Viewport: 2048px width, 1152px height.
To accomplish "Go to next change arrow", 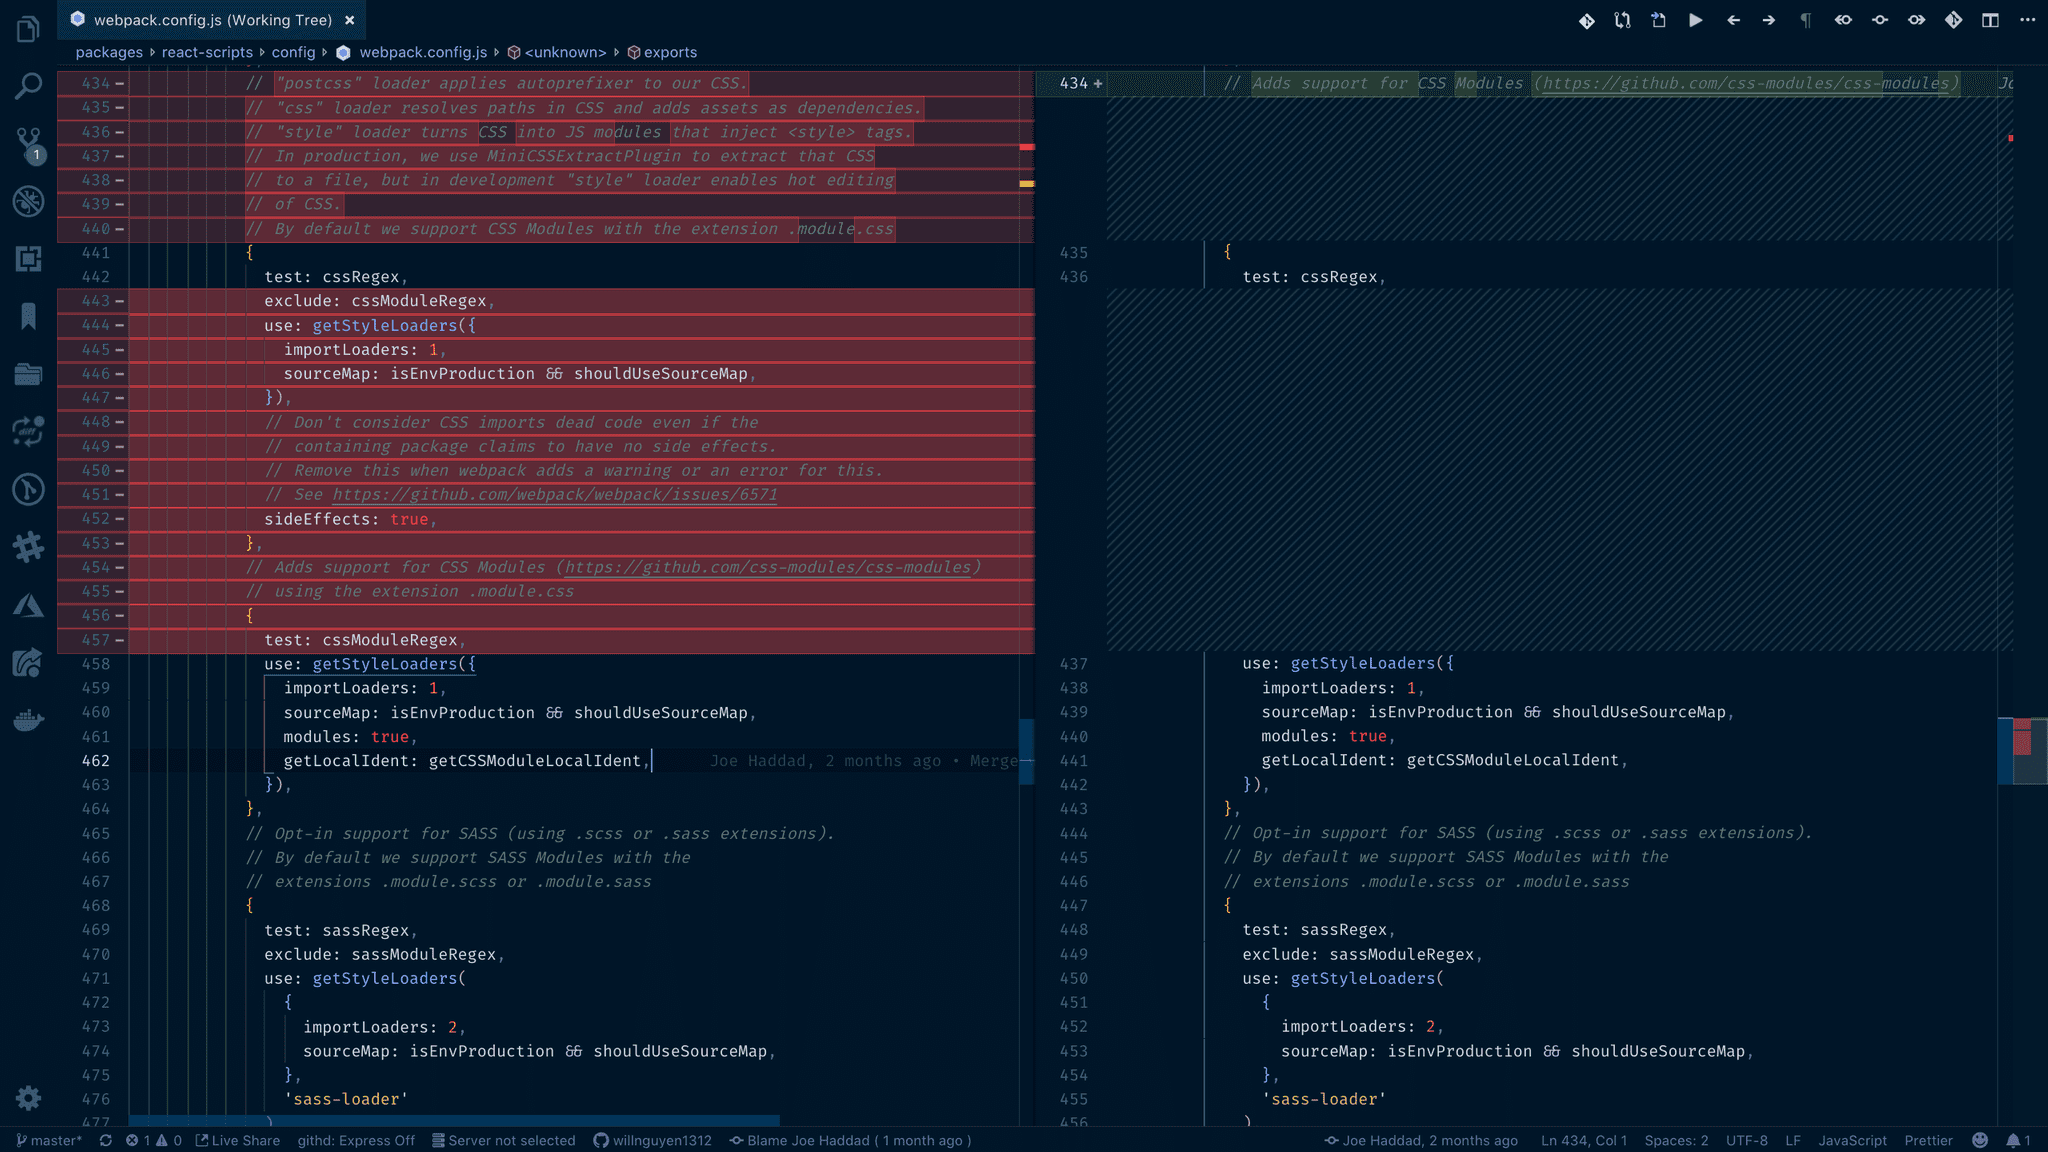I will tap(1769, 20).
